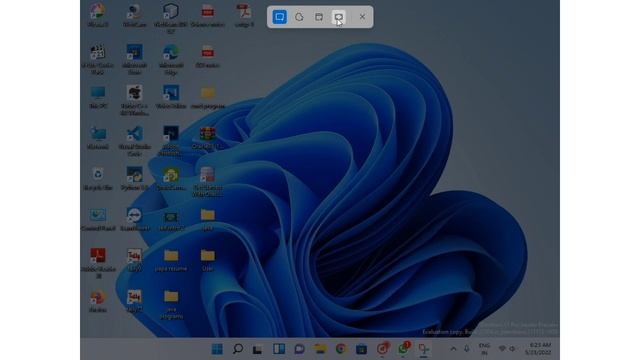Select the This PC desktop icon
Screen dimensions: 640x360
[x=98, y=97]
